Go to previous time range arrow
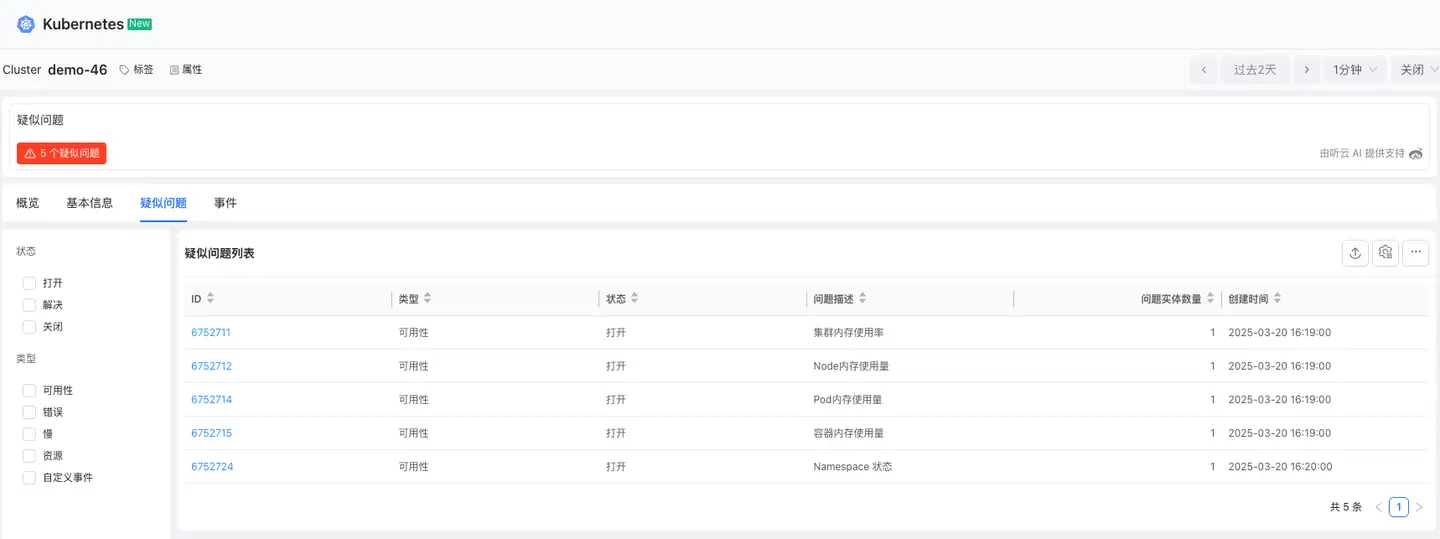This screenshot has height=539, width=1440. pos(1203,70)
